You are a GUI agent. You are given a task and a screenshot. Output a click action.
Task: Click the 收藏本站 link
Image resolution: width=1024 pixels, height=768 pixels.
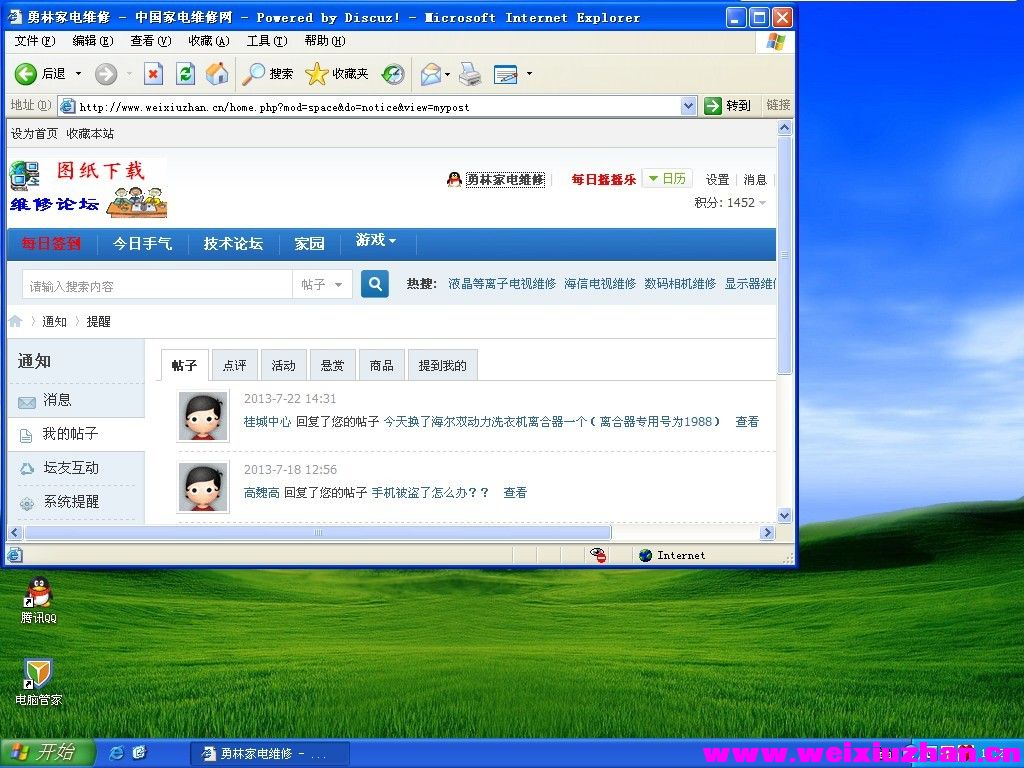pos(90,133)
